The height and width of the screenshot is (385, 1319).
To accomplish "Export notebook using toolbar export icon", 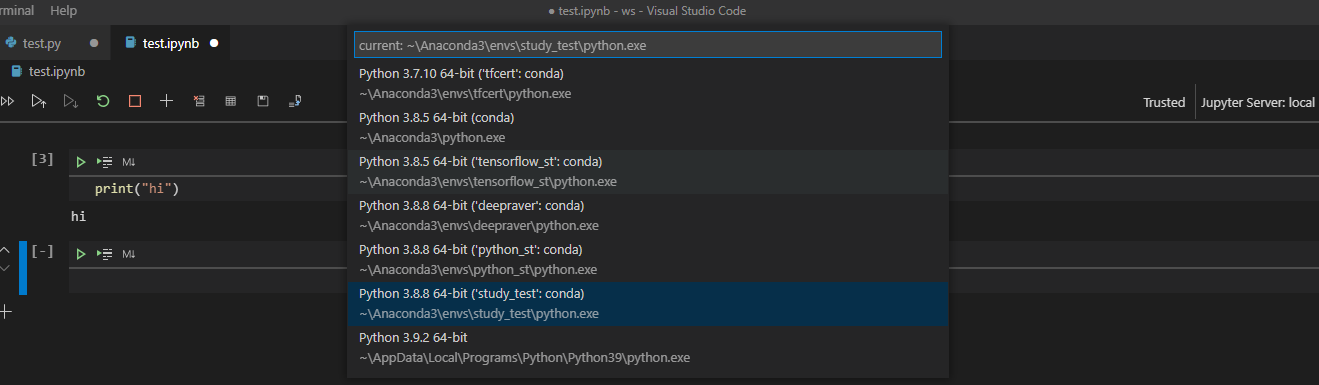I will 295,101.
